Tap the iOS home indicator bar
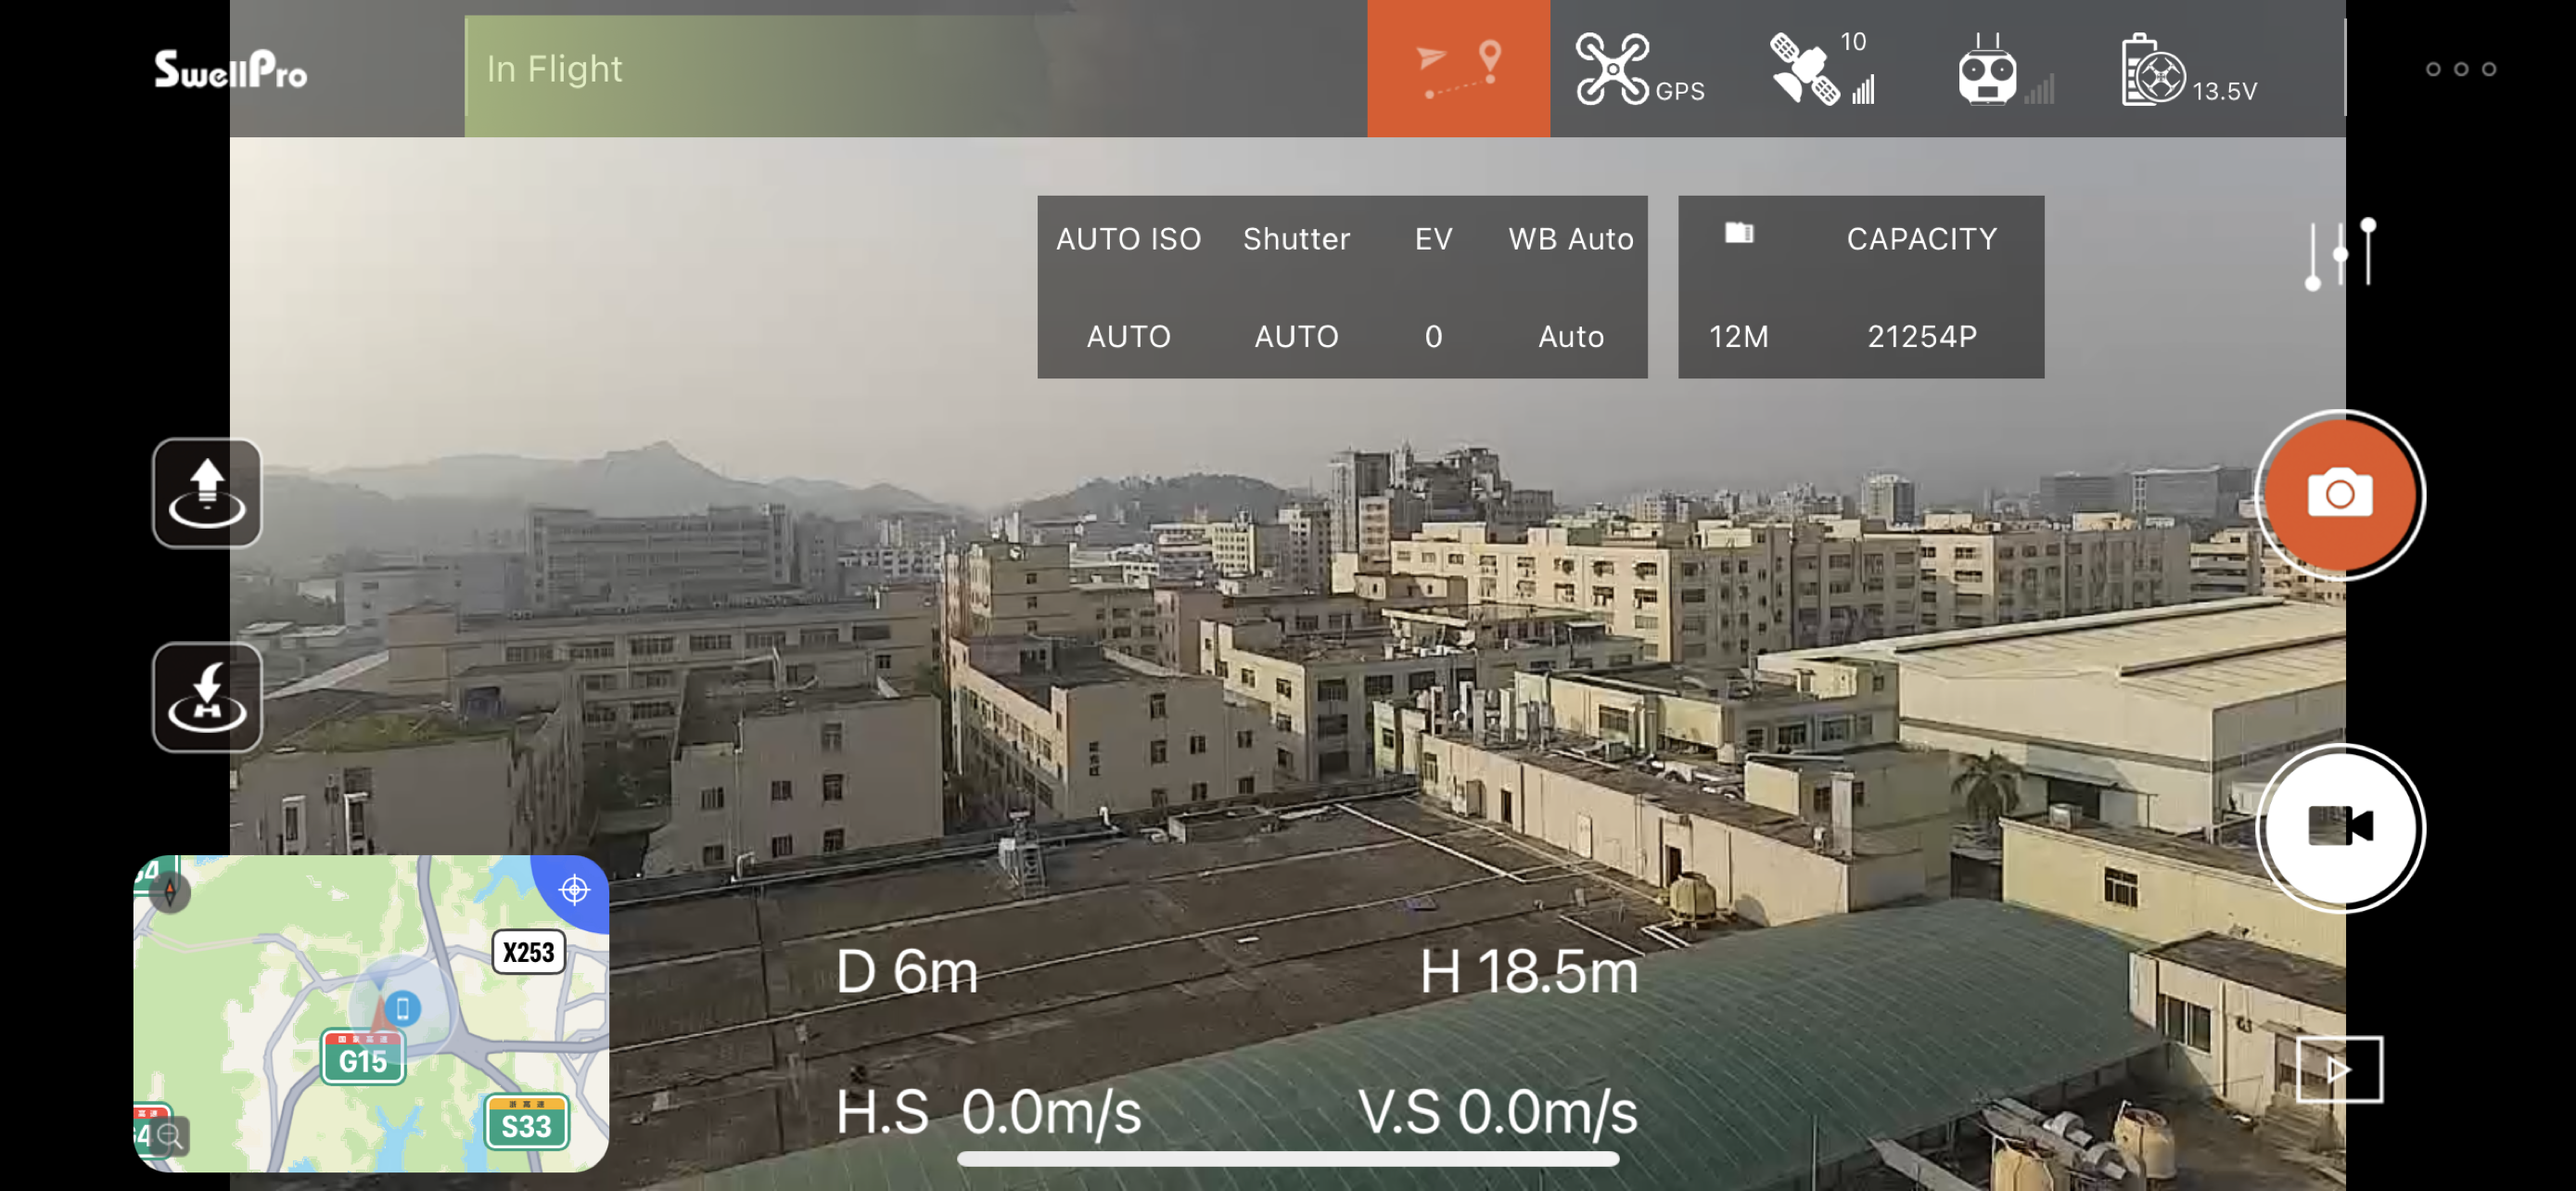This screenshot has width=2576, height=1191. pos(1288,1159)
